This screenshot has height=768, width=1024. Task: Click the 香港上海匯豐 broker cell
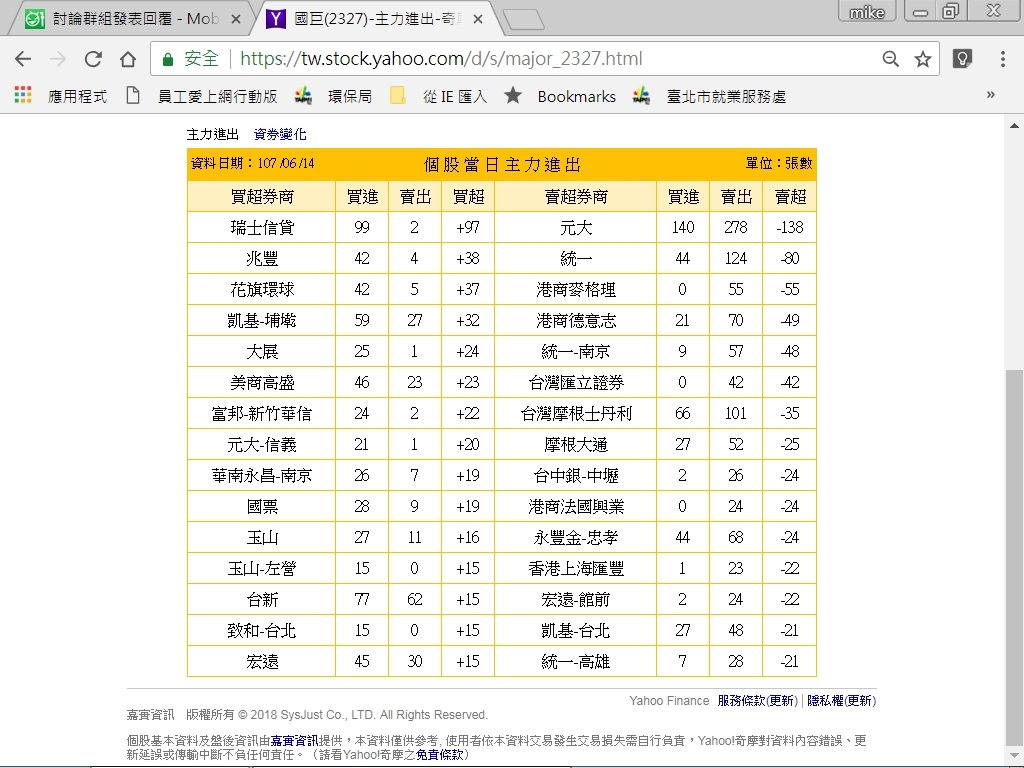pos(576,569)
